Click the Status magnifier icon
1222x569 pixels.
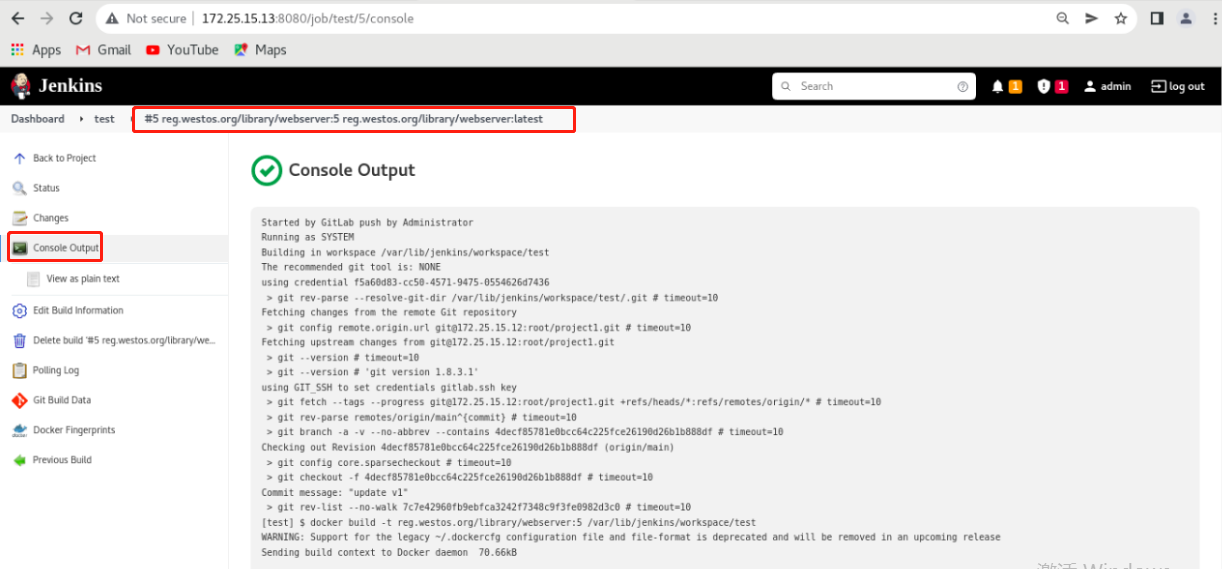(x=20, y=188)
